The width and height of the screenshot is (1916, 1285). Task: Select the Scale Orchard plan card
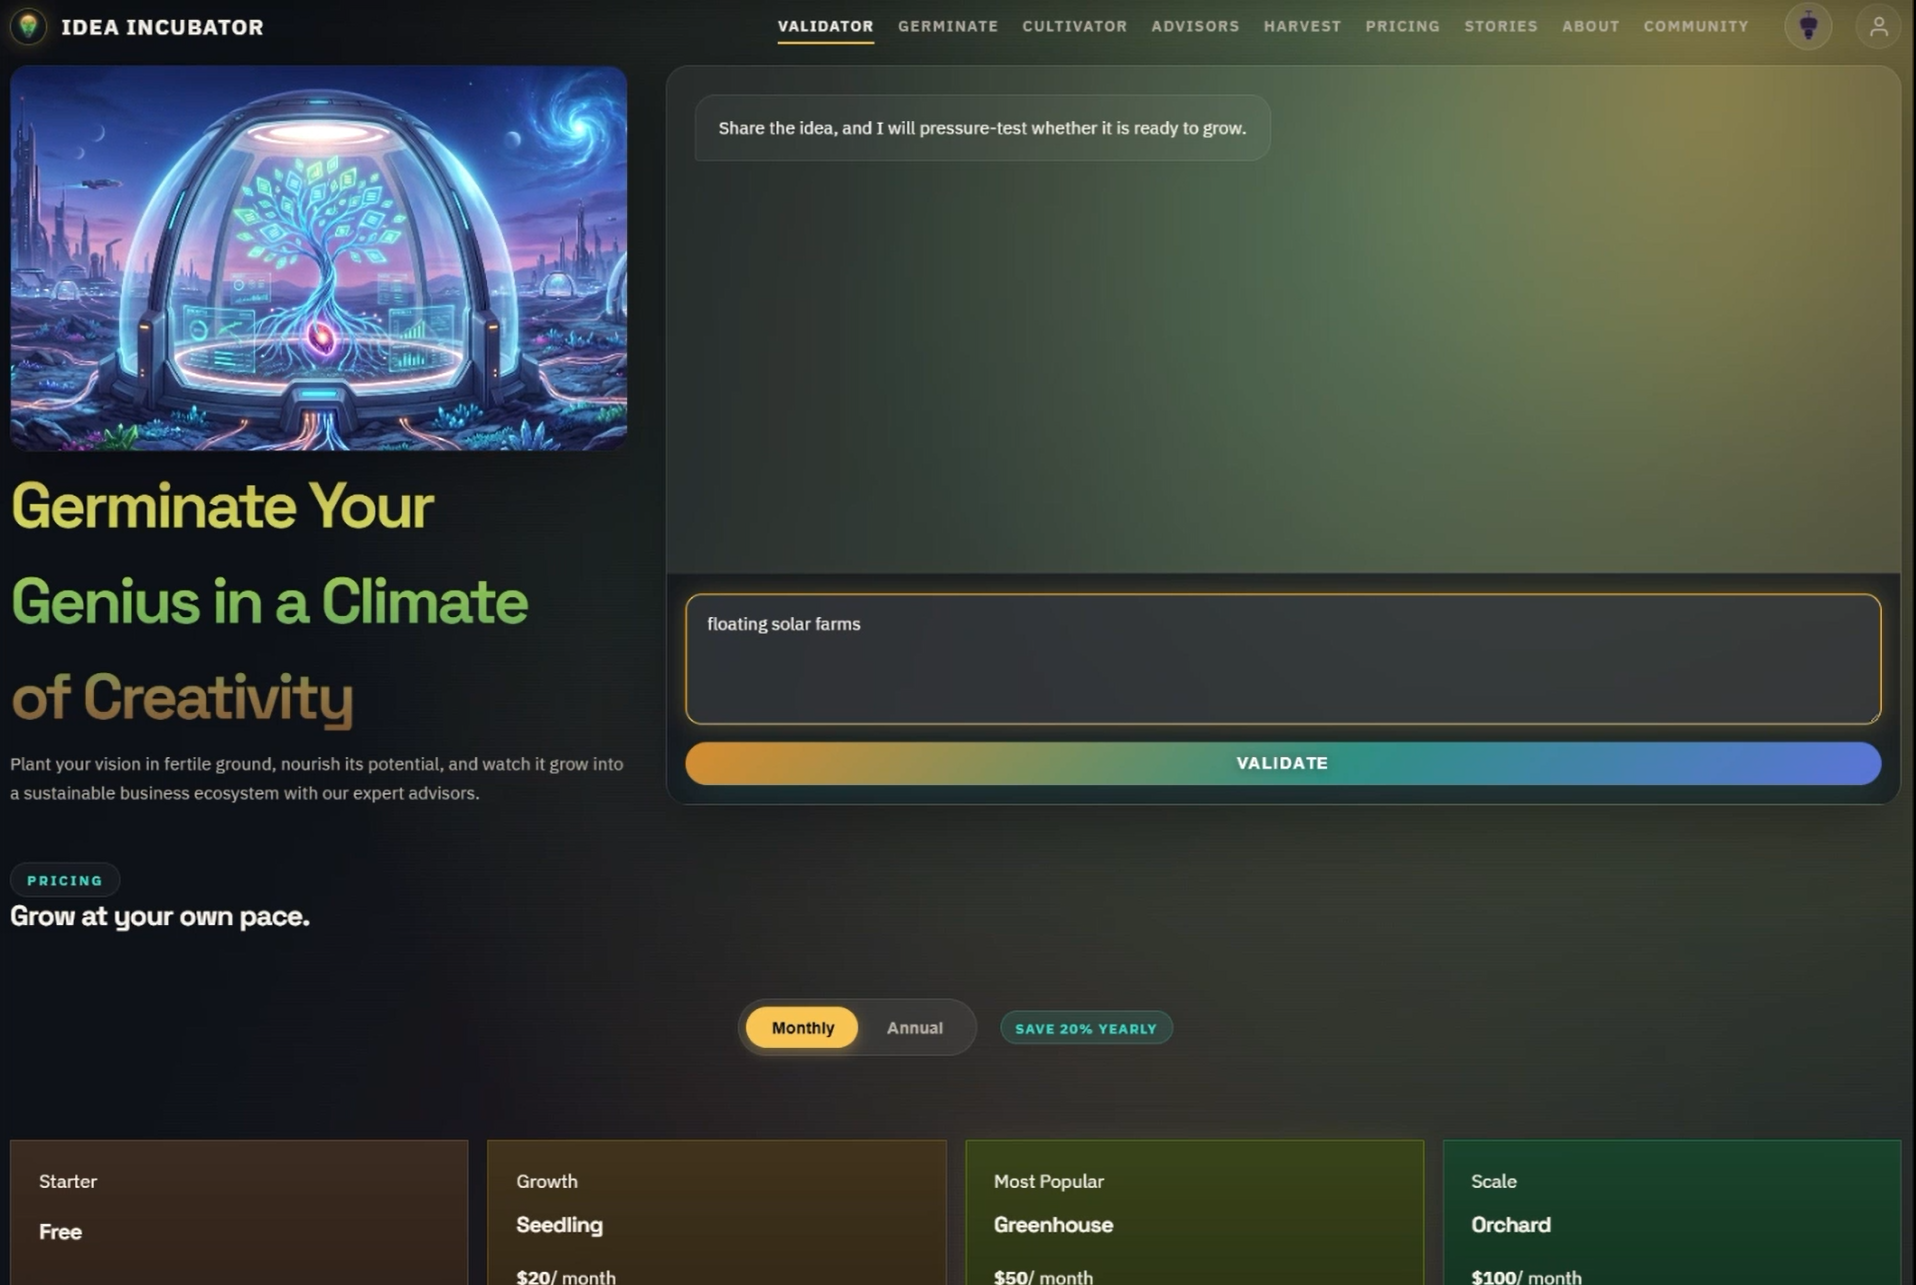pyautogui.click(x=1671, y=1212)
